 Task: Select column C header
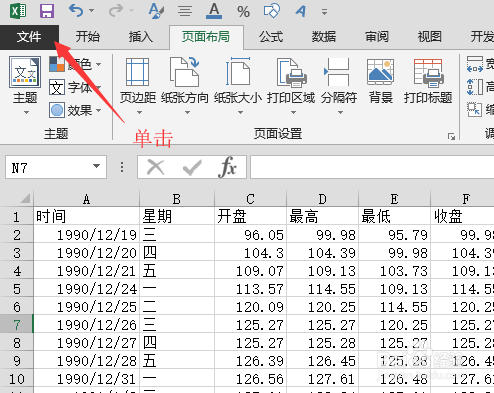point(250,199)
